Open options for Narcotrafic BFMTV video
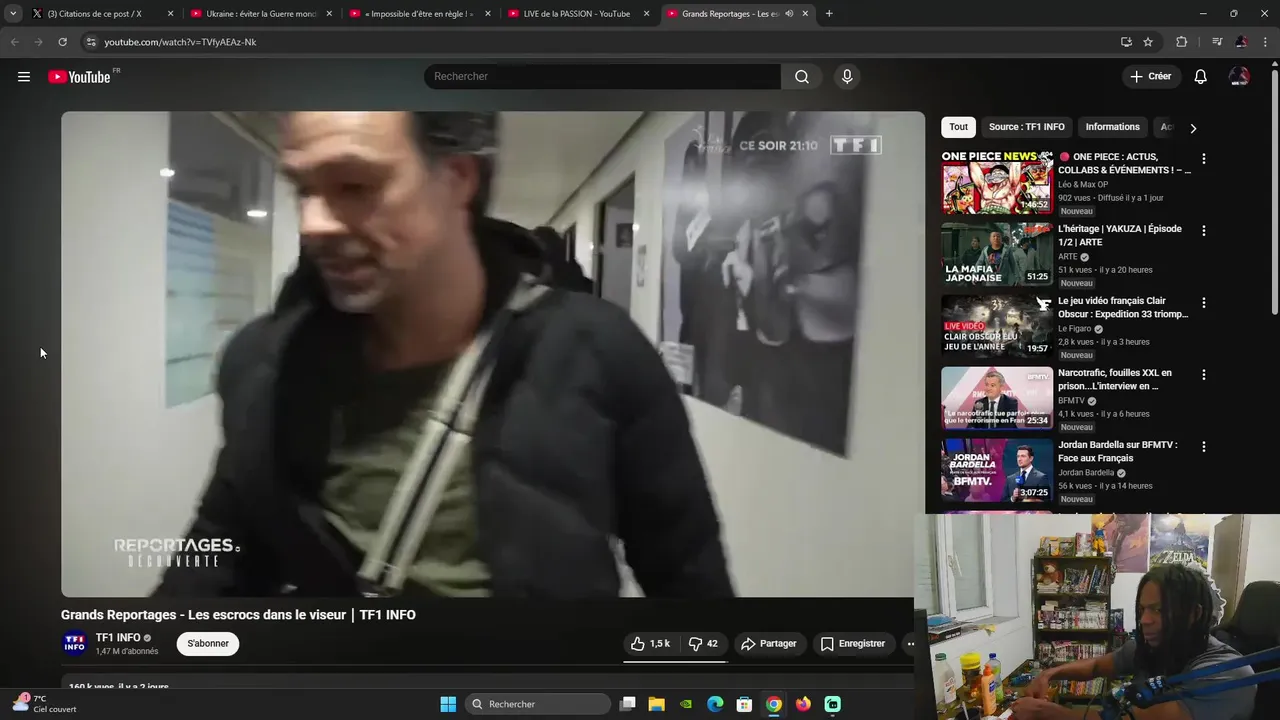The height and width of the screenshot is (720, 1280). [1204, 375]
